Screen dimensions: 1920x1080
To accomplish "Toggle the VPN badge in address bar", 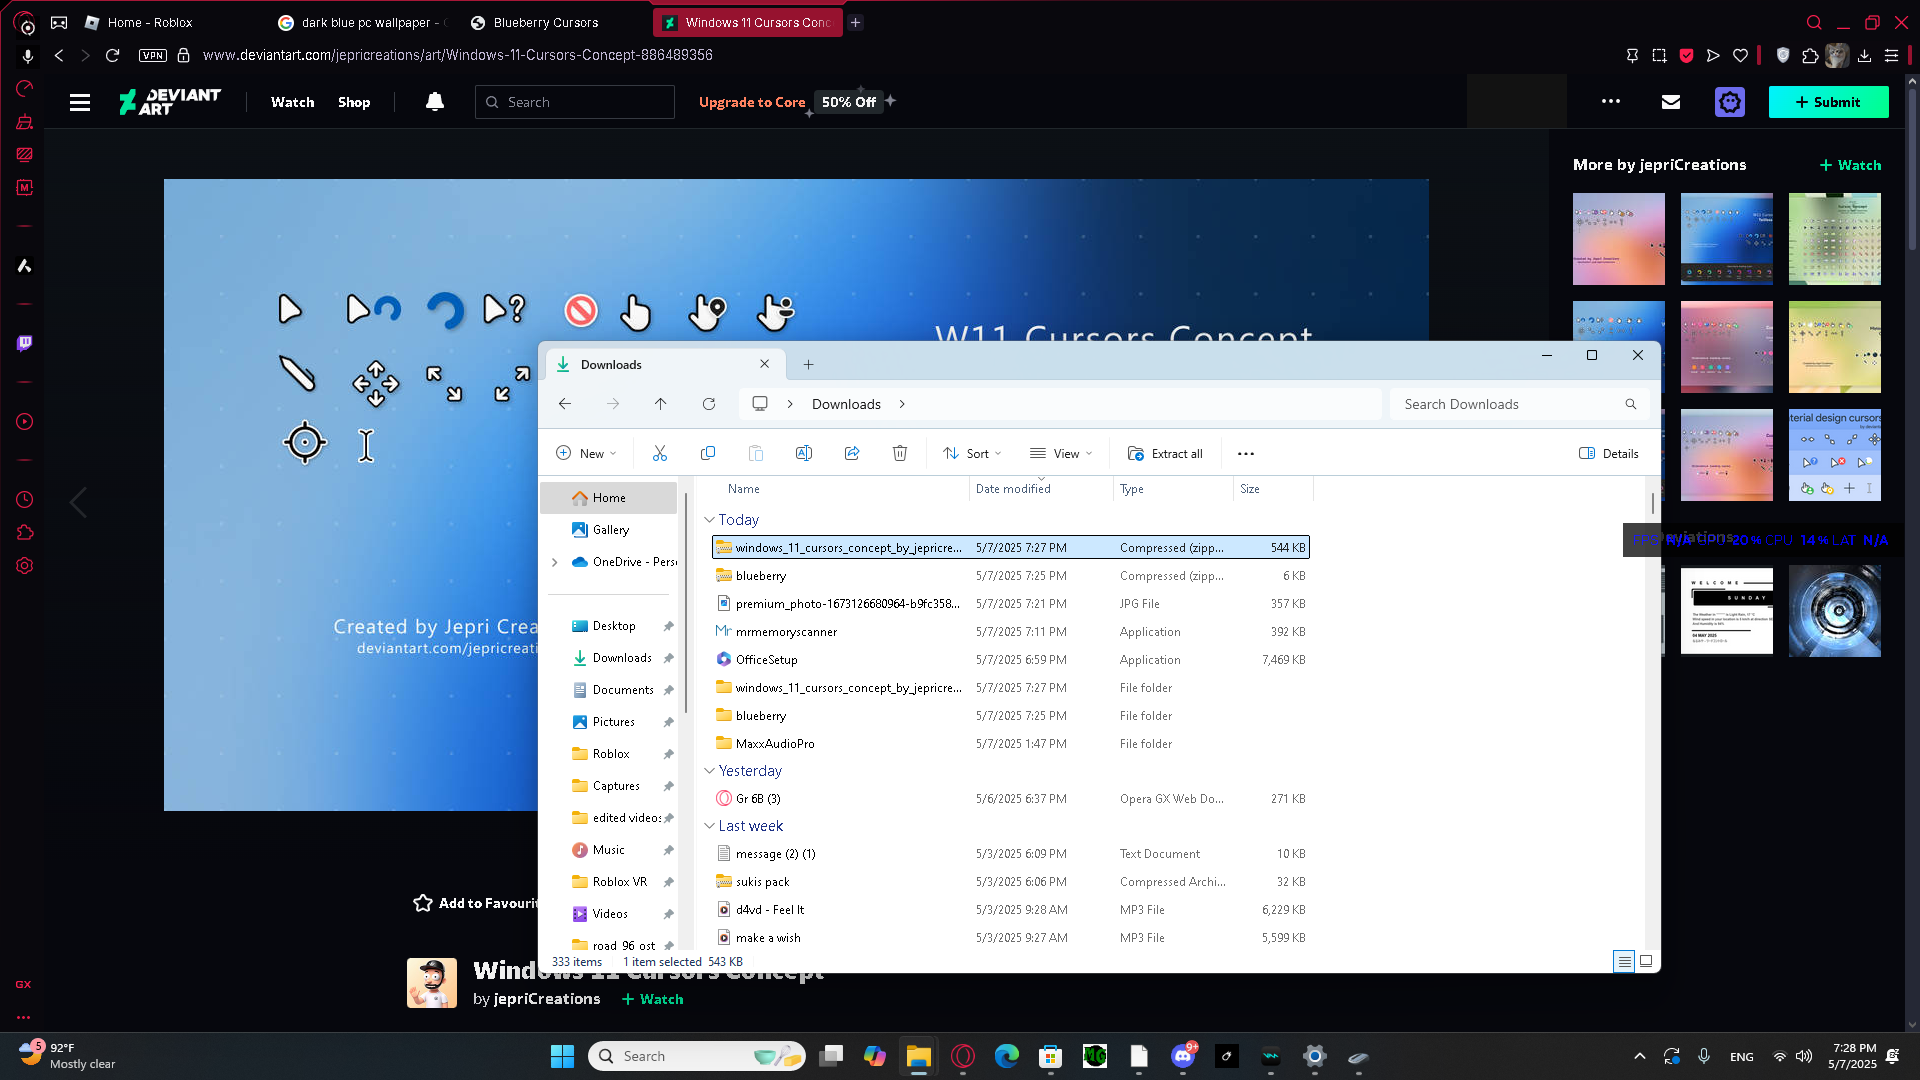I will pos(153,55).
